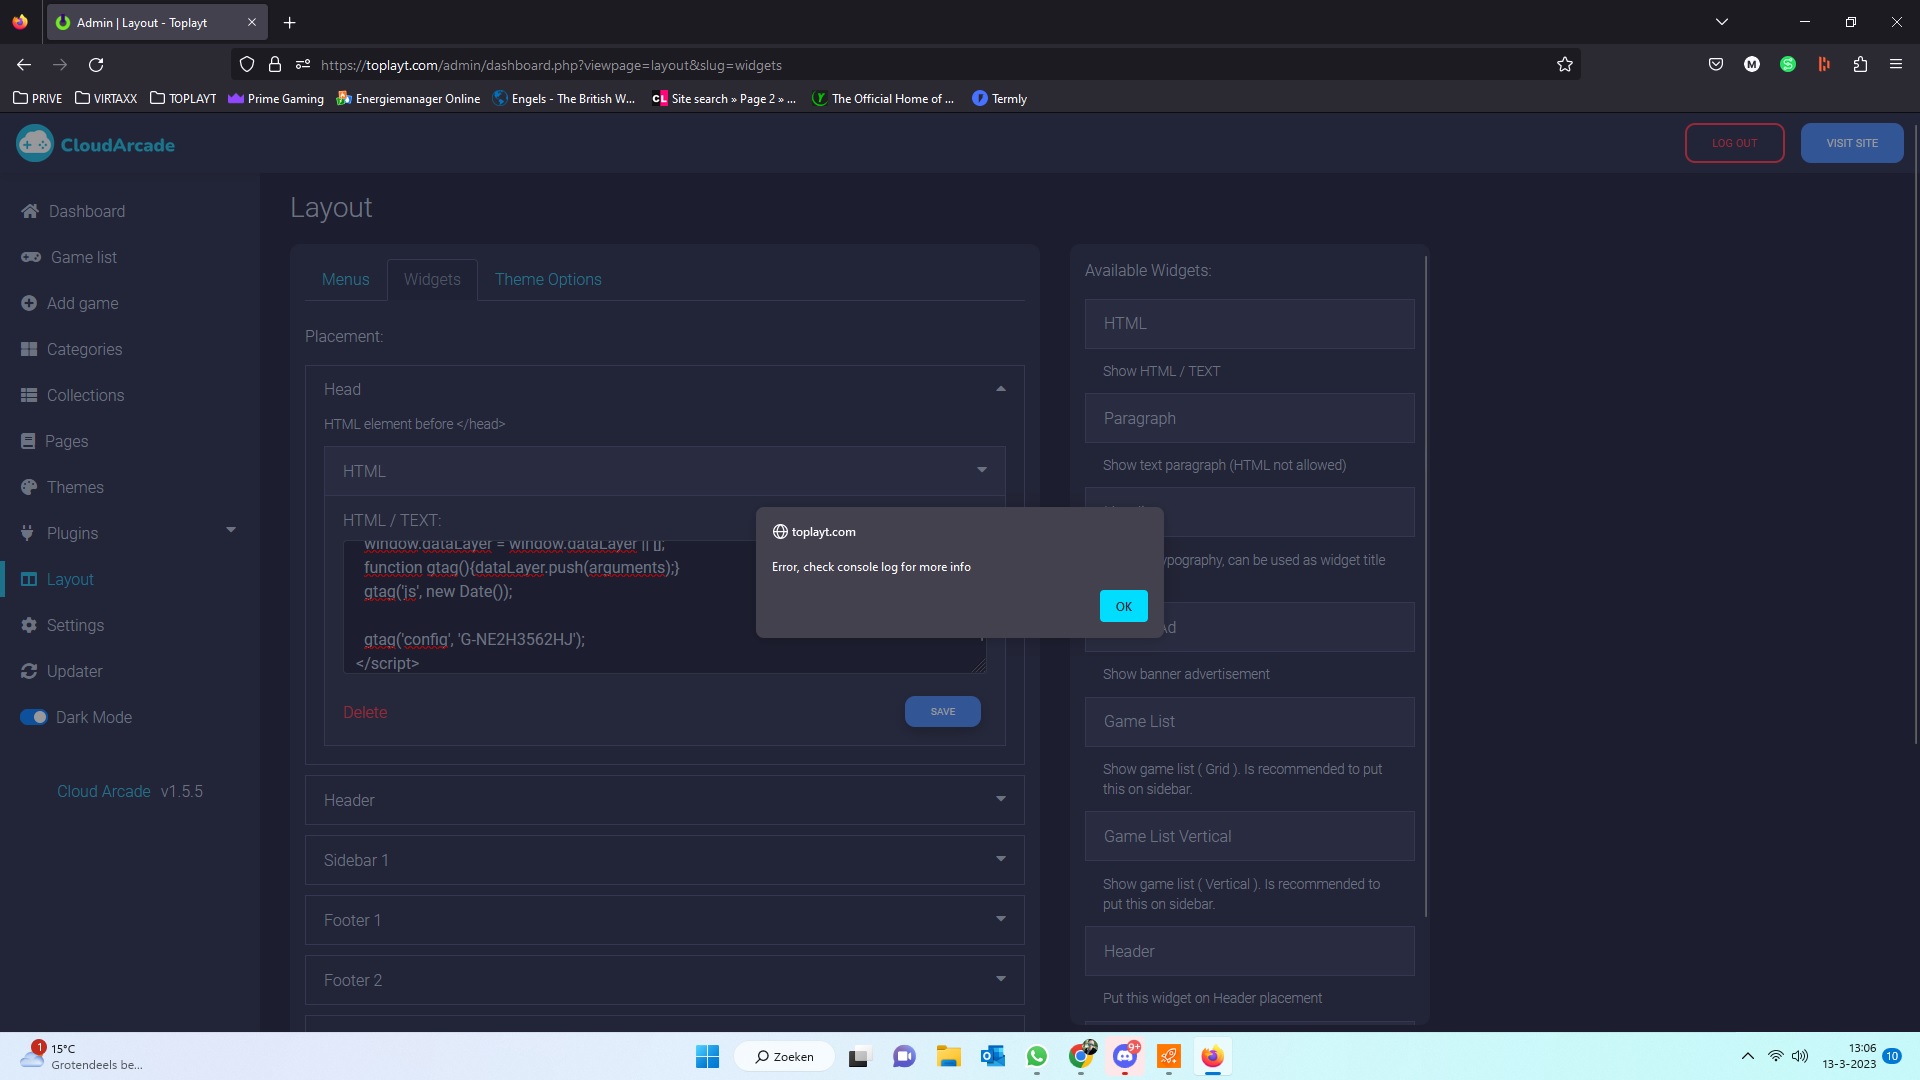This screenshot has width=1920, height=1080.
Task: Open the Prime Gaming bookmark
Action: point(276,98)
